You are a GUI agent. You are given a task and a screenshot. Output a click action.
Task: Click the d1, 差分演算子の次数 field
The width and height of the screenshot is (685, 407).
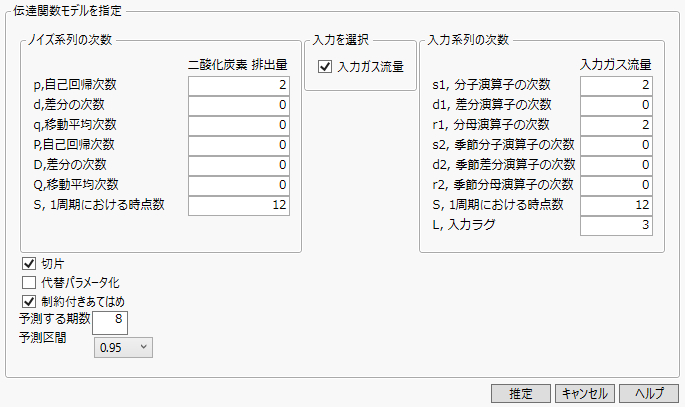616,105
